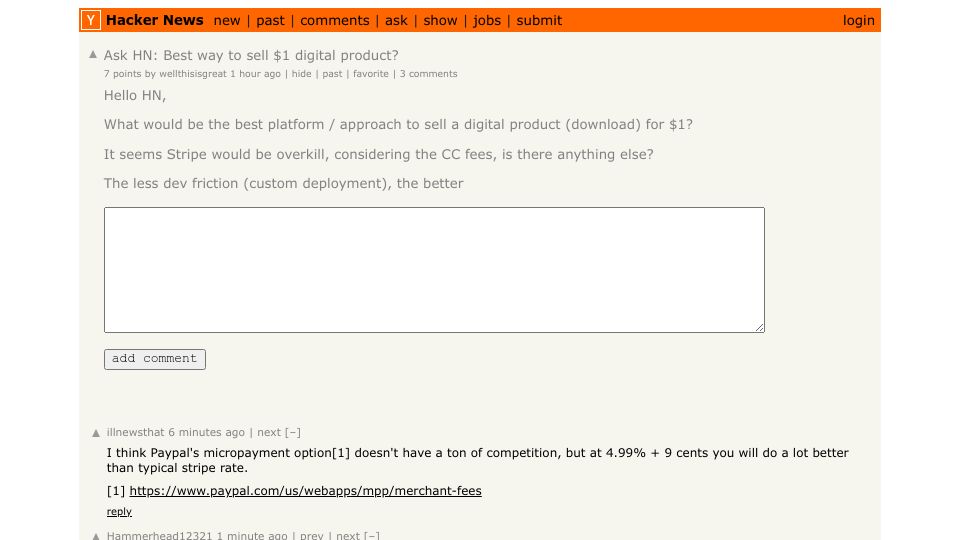This screenshot has width=960, height=540.
Task: Jump to prev from Hammerhead12321's comment
Action: coord(312,536)
